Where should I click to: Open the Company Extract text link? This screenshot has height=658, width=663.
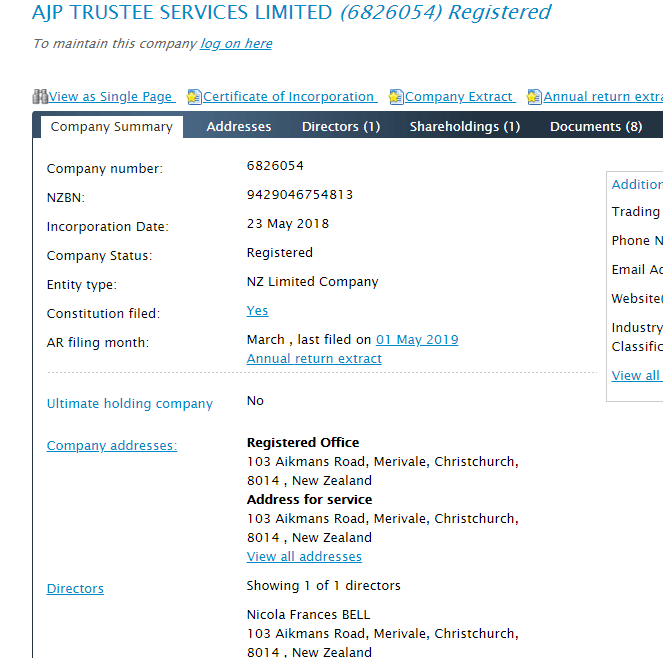[x=459, y=97]
